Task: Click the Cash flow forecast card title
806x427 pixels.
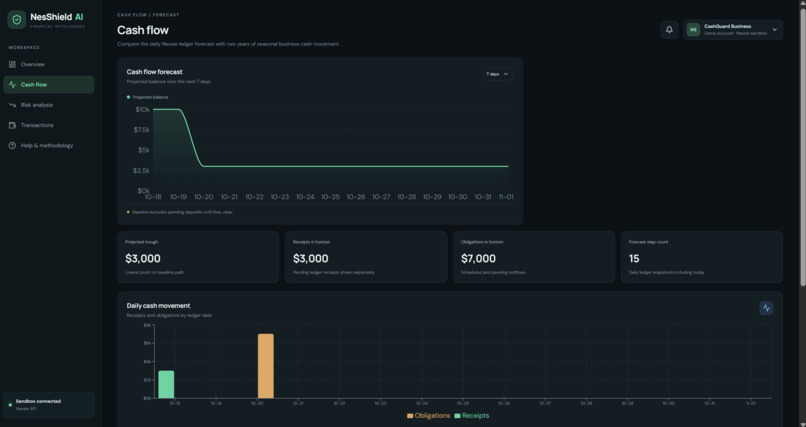Action: pos(155,72)
